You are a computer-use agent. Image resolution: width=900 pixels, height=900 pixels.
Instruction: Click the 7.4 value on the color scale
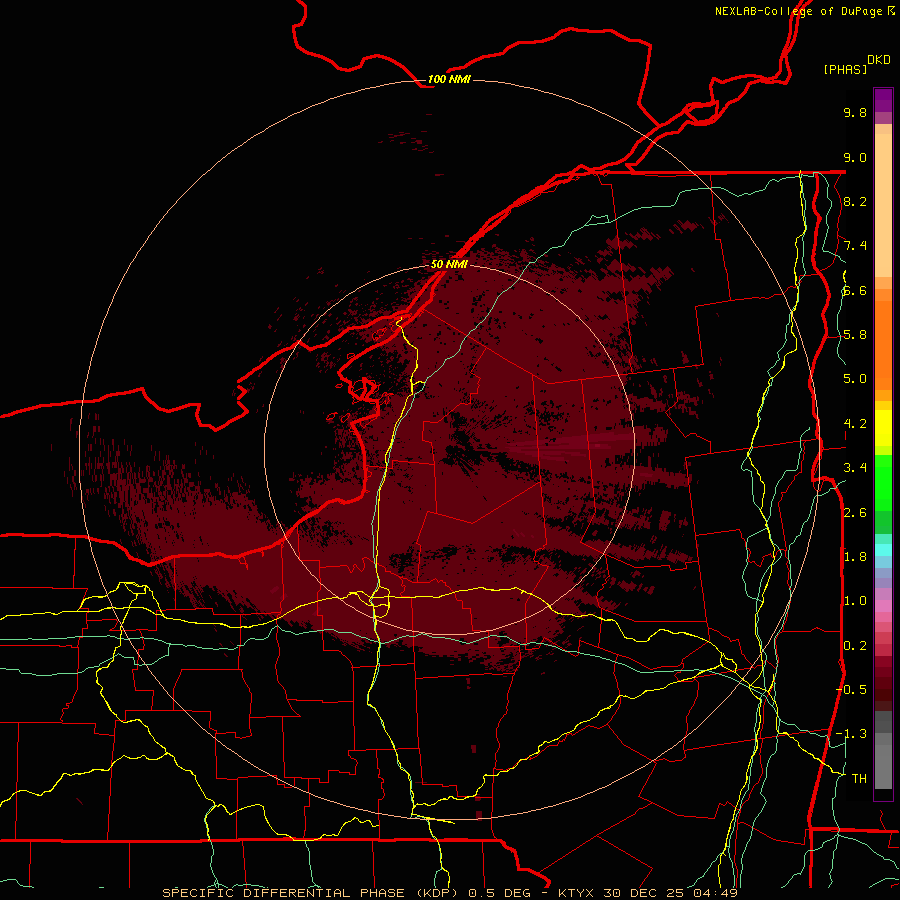[855, 246]
